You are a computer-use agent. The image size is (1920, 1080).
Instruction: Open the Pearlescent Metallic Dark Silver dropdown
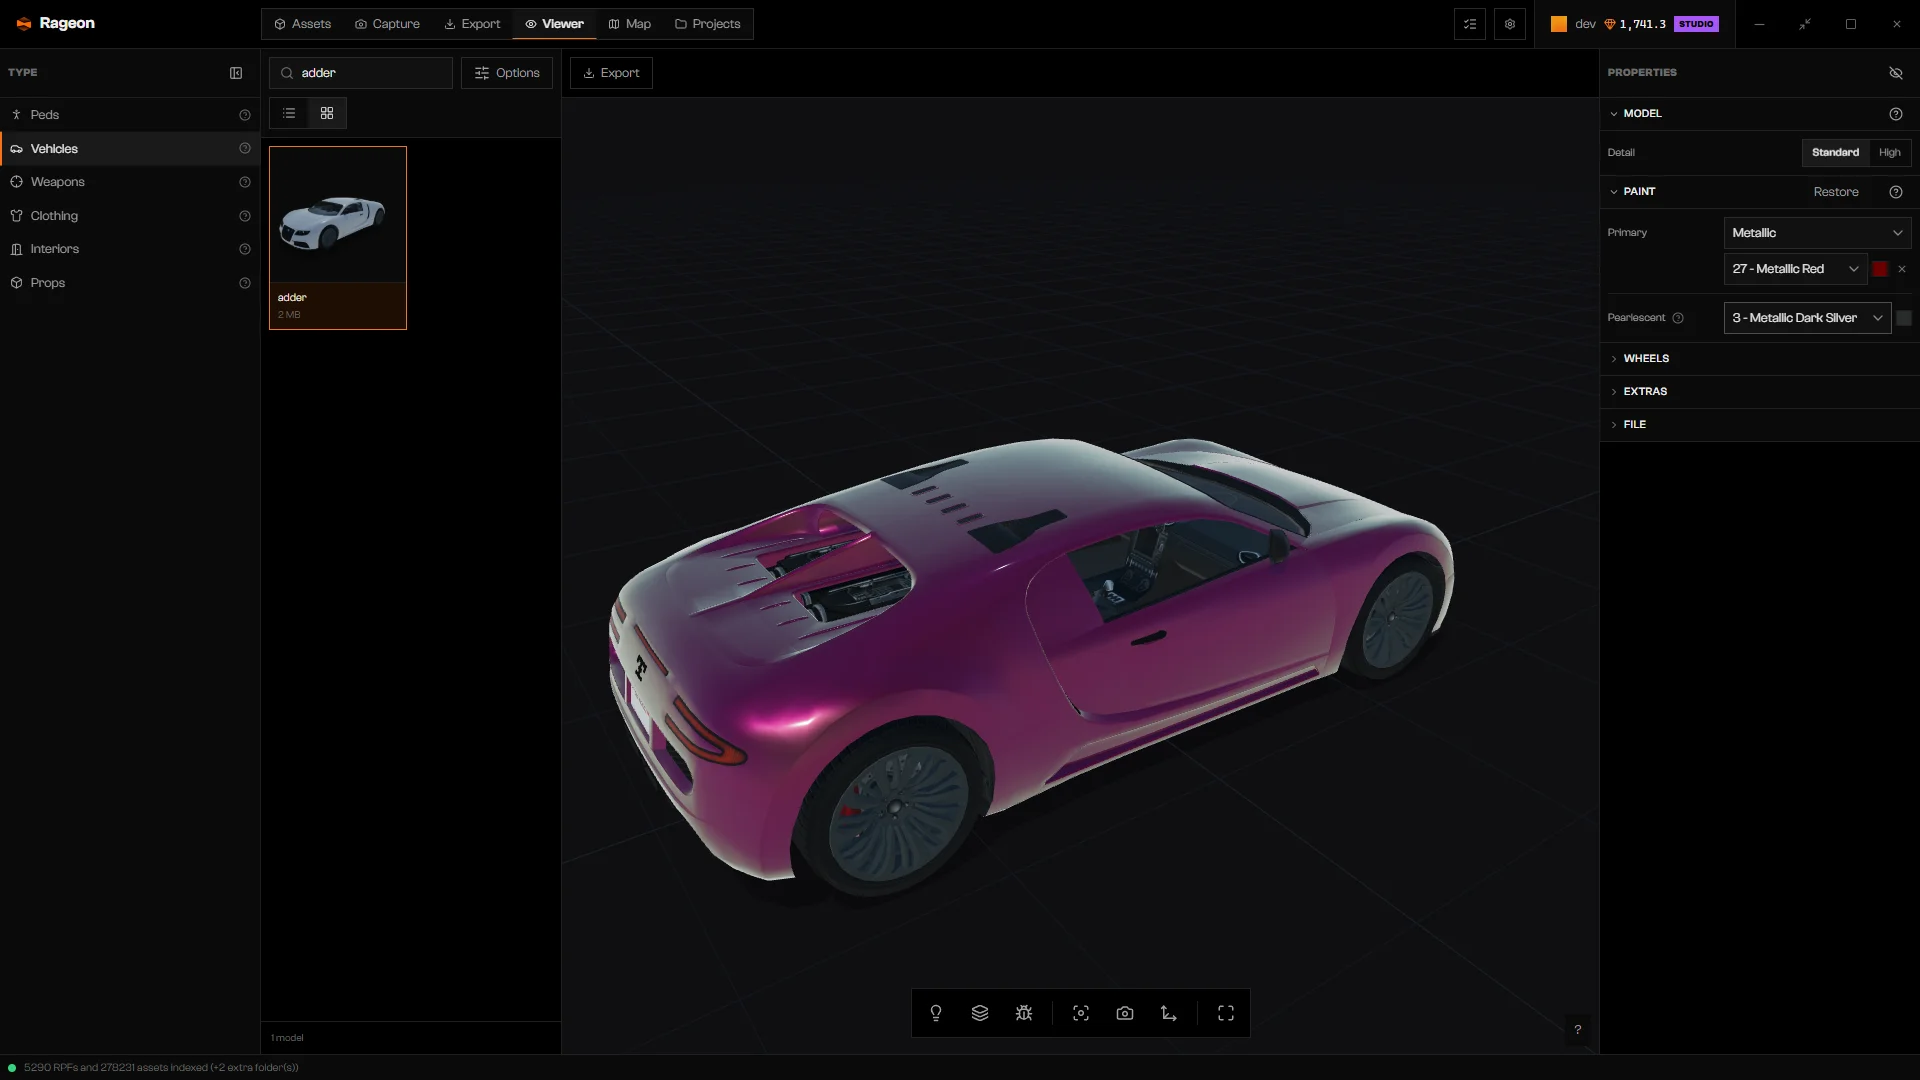pyautogui.click(x=1807, y=318)
